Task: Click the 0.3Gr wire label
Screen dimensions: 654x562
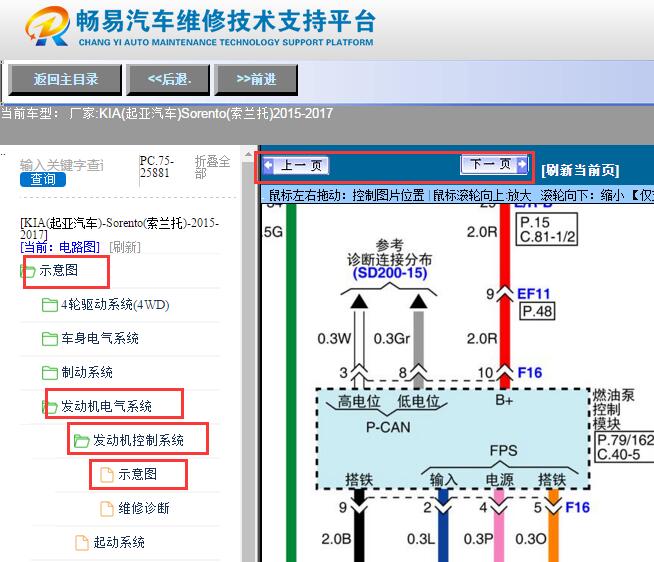Action: point(392,338)
